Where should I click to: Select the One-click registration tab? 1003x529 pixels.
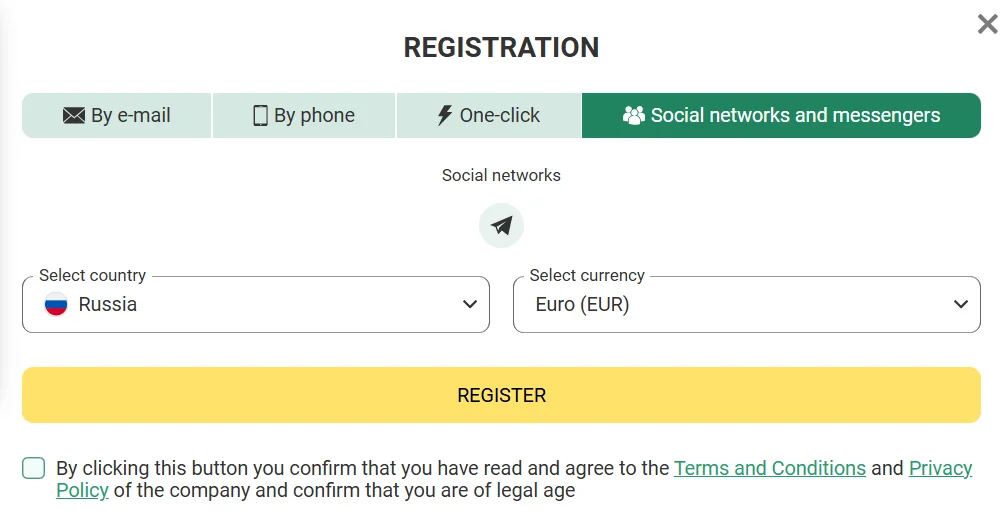click(x=489, y=116)
